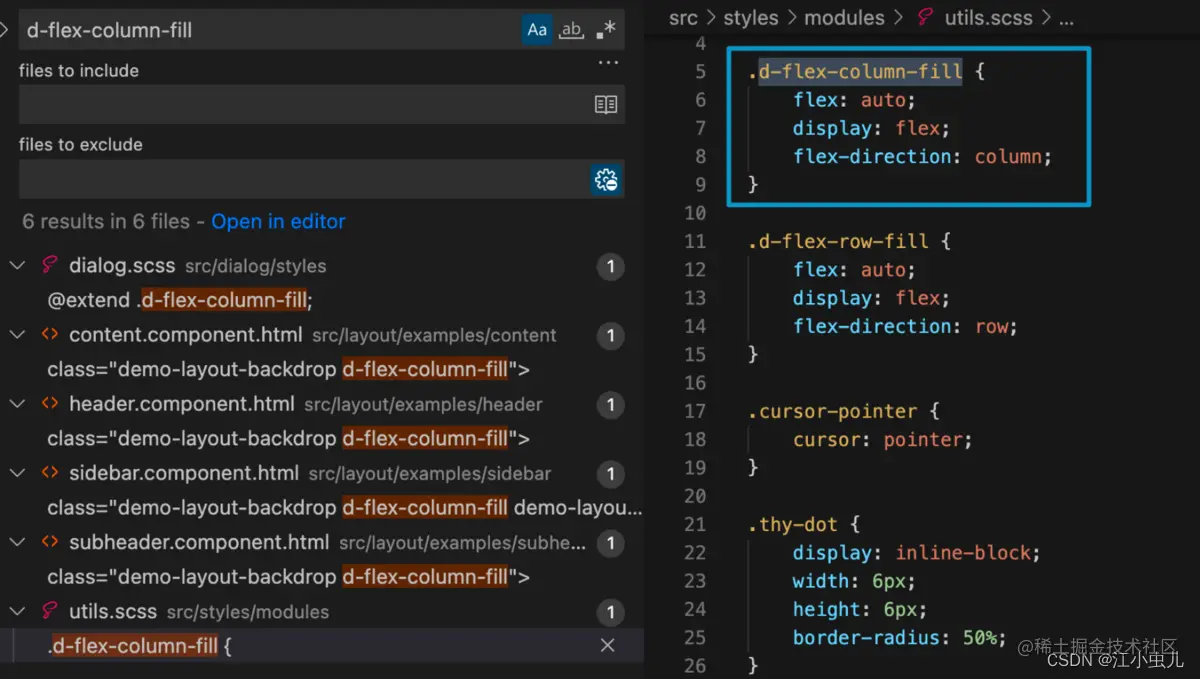This screenshot has width=1200, height=679.
Task: Click the search query input field
Action: point(270,30)
